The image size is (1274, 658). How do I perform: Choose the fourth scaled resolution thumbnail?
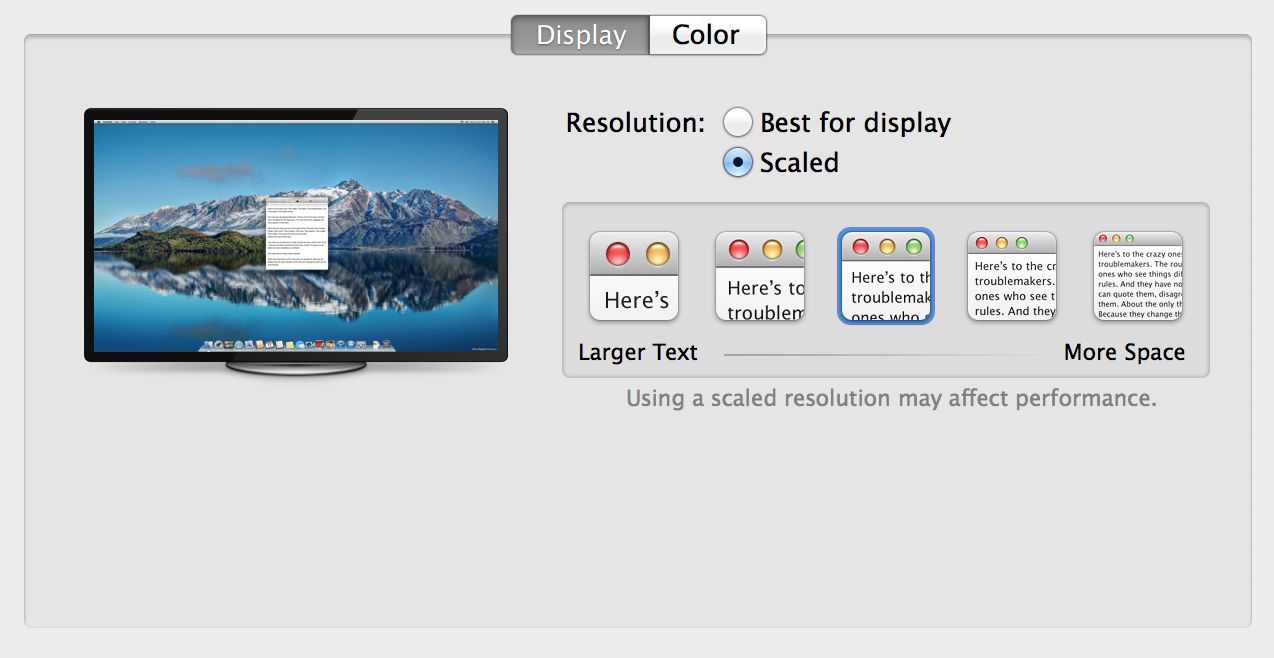pos(1012,277)
